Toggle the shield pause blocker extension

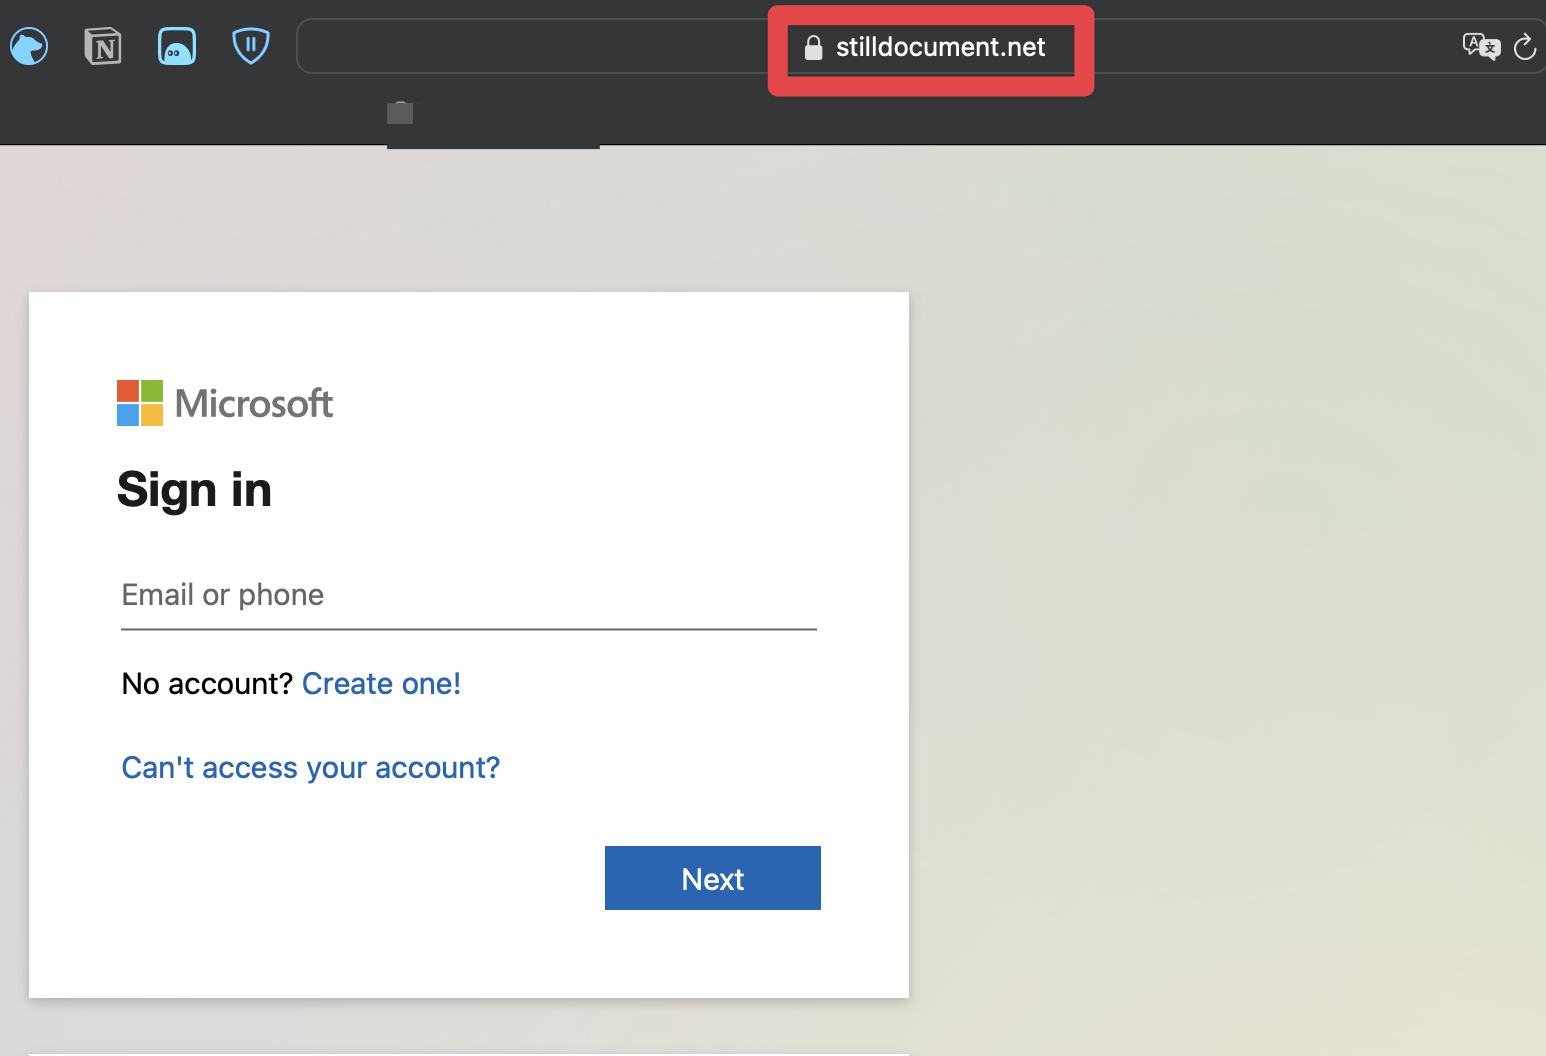pyautogui.click(x=251, y=45)
